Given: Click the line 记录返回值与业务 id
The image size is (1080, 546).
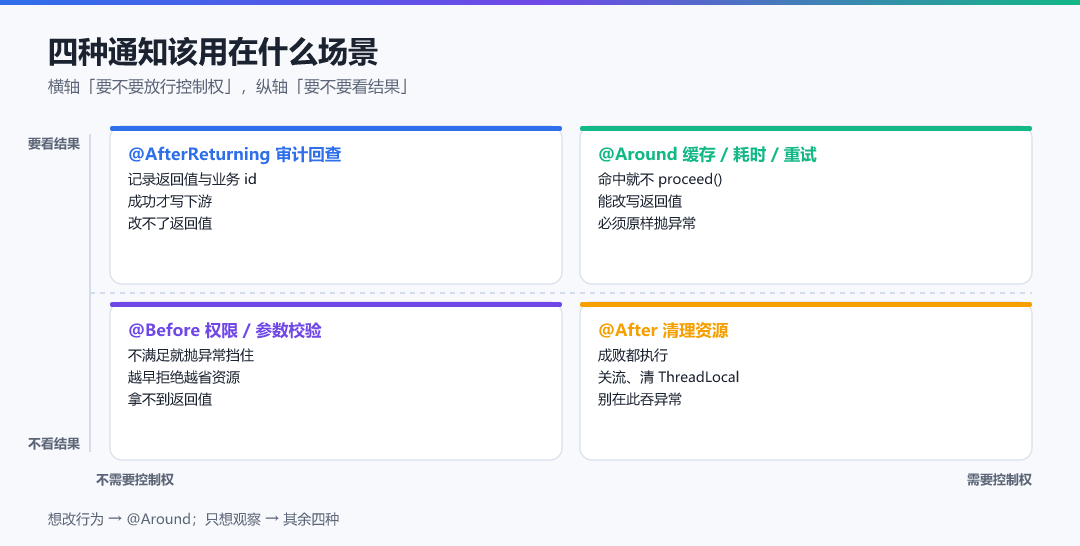Looking at the screenshot, I should (x=192, y=179).
